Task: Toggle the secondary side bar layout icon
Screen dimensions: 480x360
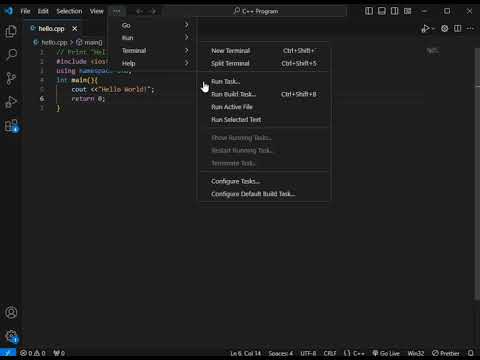Action: tap(395, 11)
